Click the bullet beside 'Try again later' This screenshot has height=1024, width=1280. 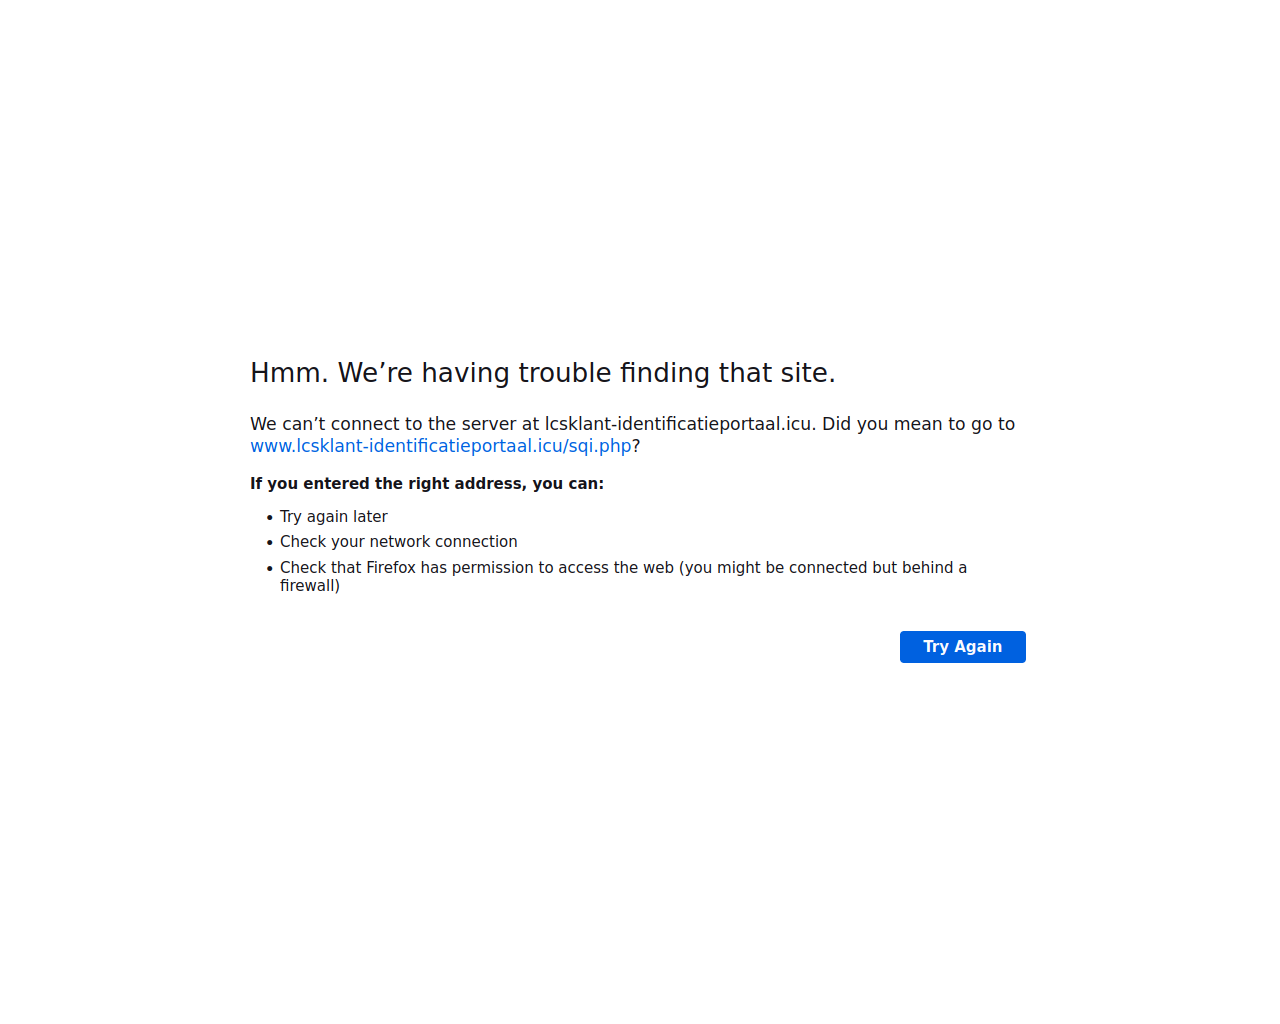tap(270, 518)
